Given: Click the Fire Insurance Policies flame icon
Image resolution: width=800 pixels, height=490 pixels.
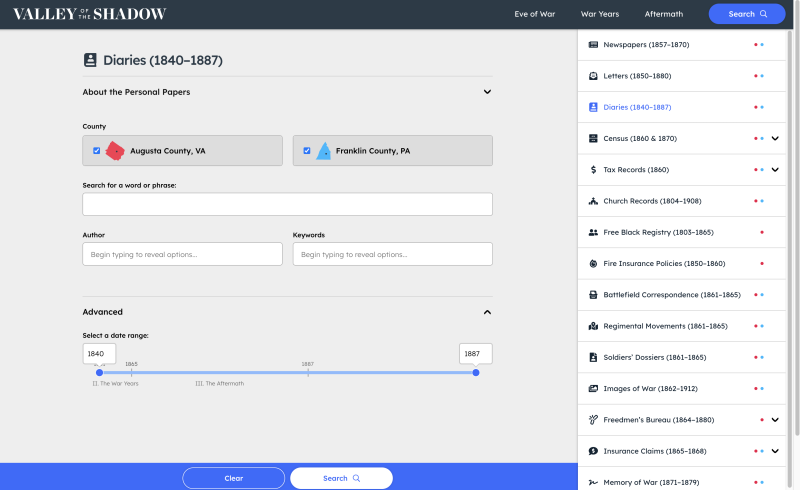Looking at the screenshot, I should point(593,263).
